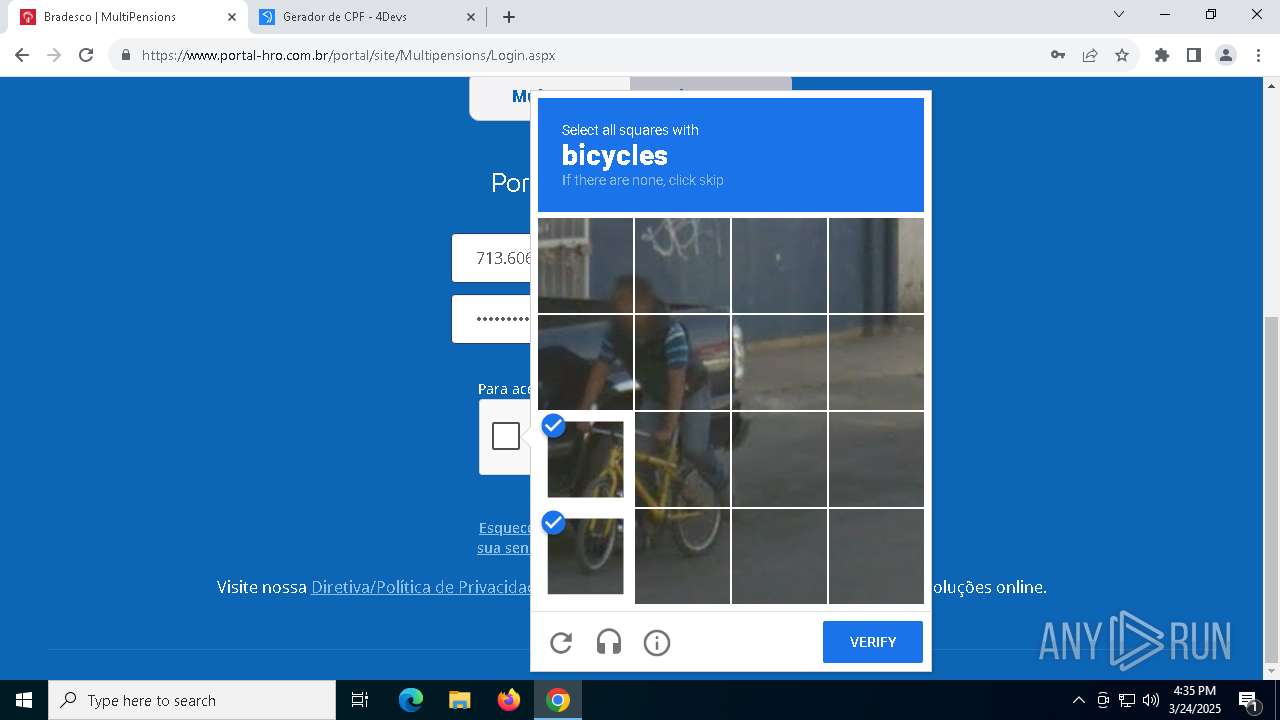The image size is (1280, 720).
Task: Open clock showing 4:35 PM
Action: (1195, 700)
